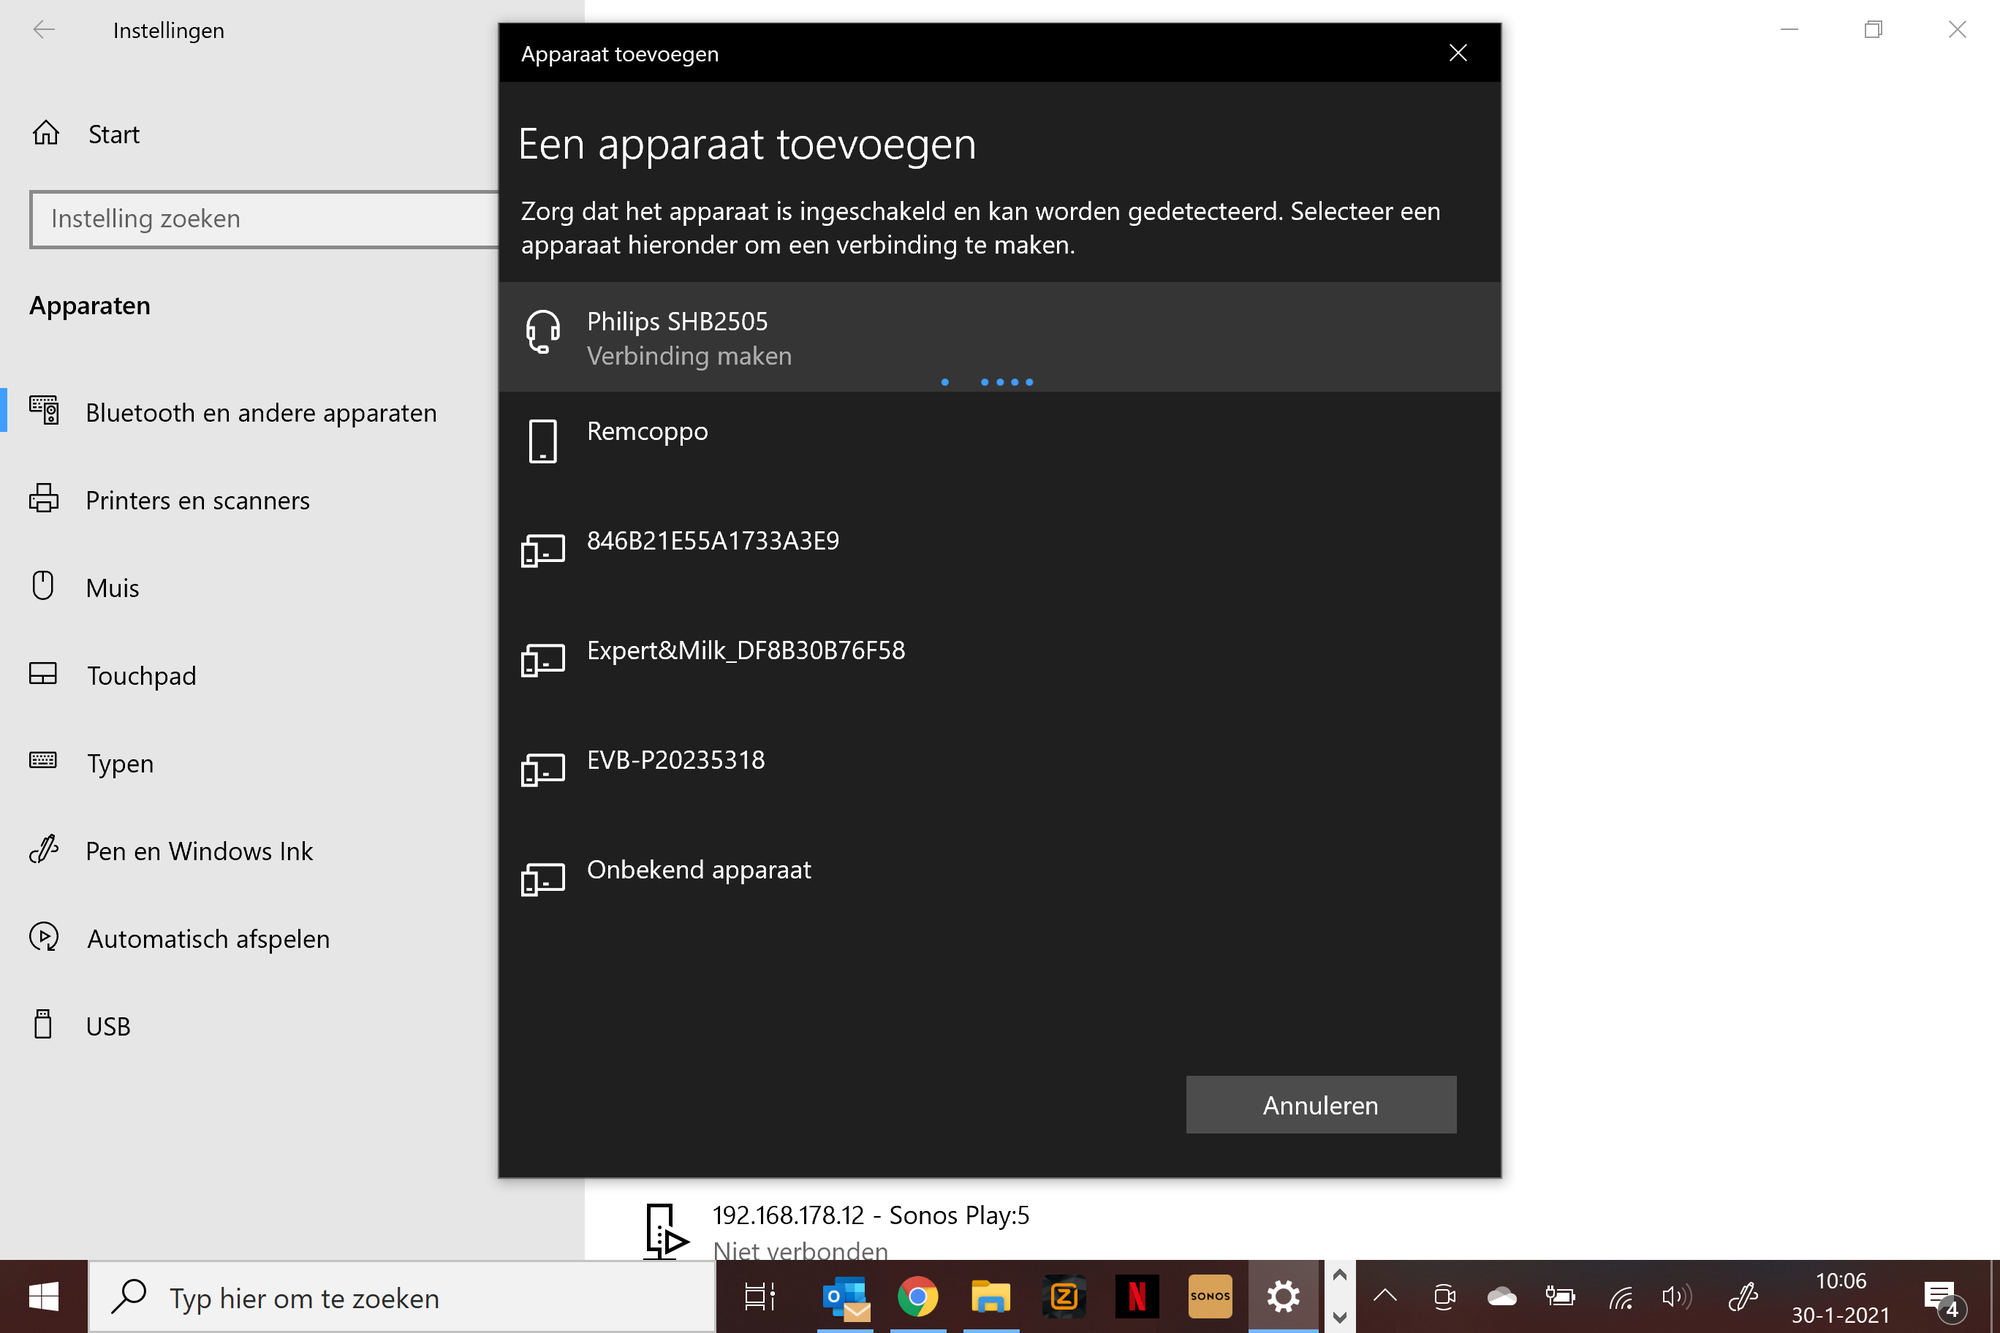The height and width of the screenshot is (1333, 2000).
Task: Click the touchpad icon in sidebar
Action: tap(43, 674)
